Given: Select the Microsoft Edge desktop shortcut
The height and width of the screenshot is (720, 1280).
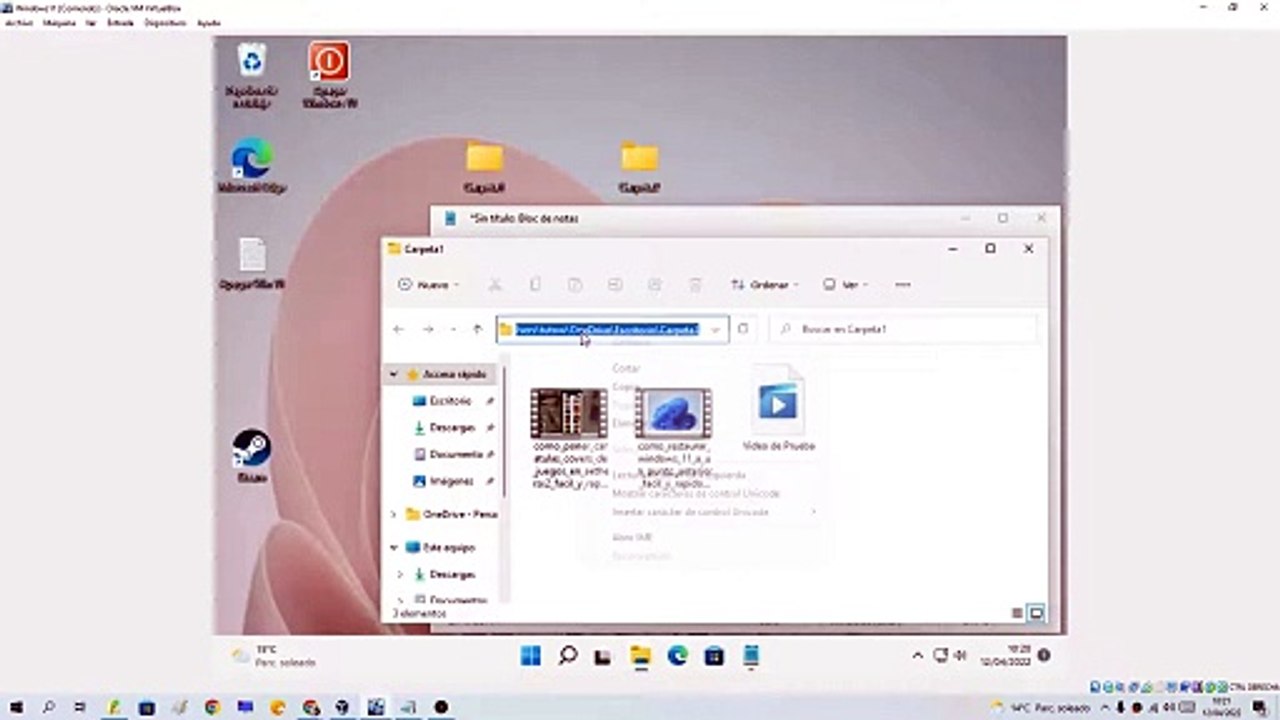Looking at the screenshot, I should click(252, 166).
